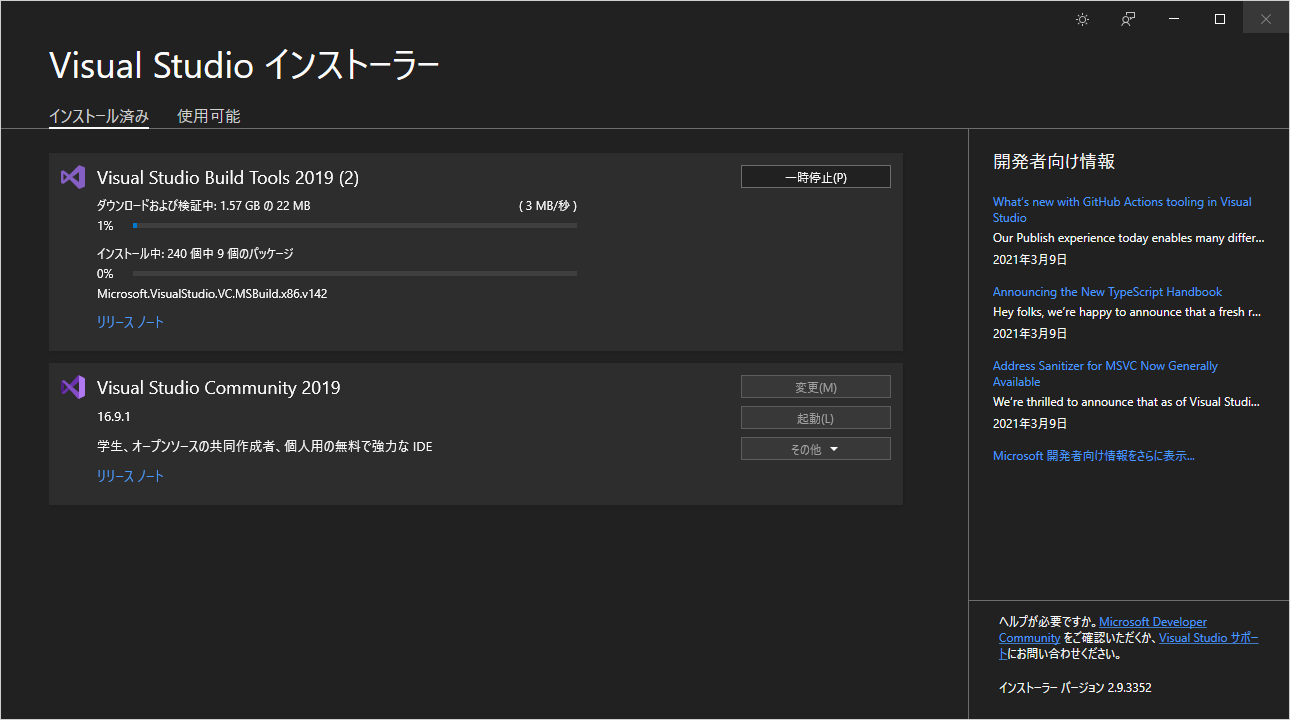Screen dimensions: 1290x720
Task: Close the Visual Studio Installer window
Action: [x=1266, y=19]
